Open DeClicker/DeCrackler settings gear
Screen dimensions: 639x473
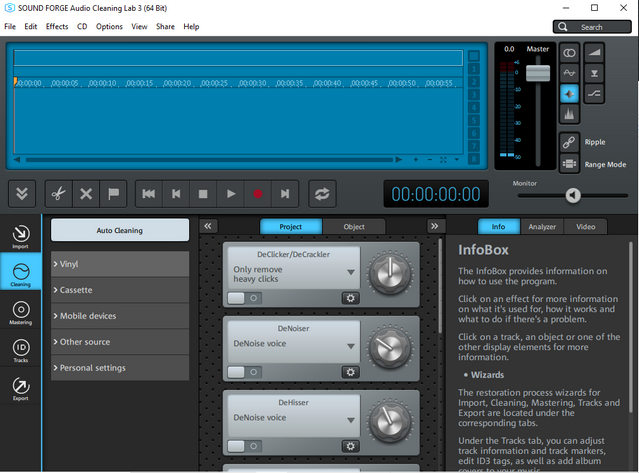[351, 298]
